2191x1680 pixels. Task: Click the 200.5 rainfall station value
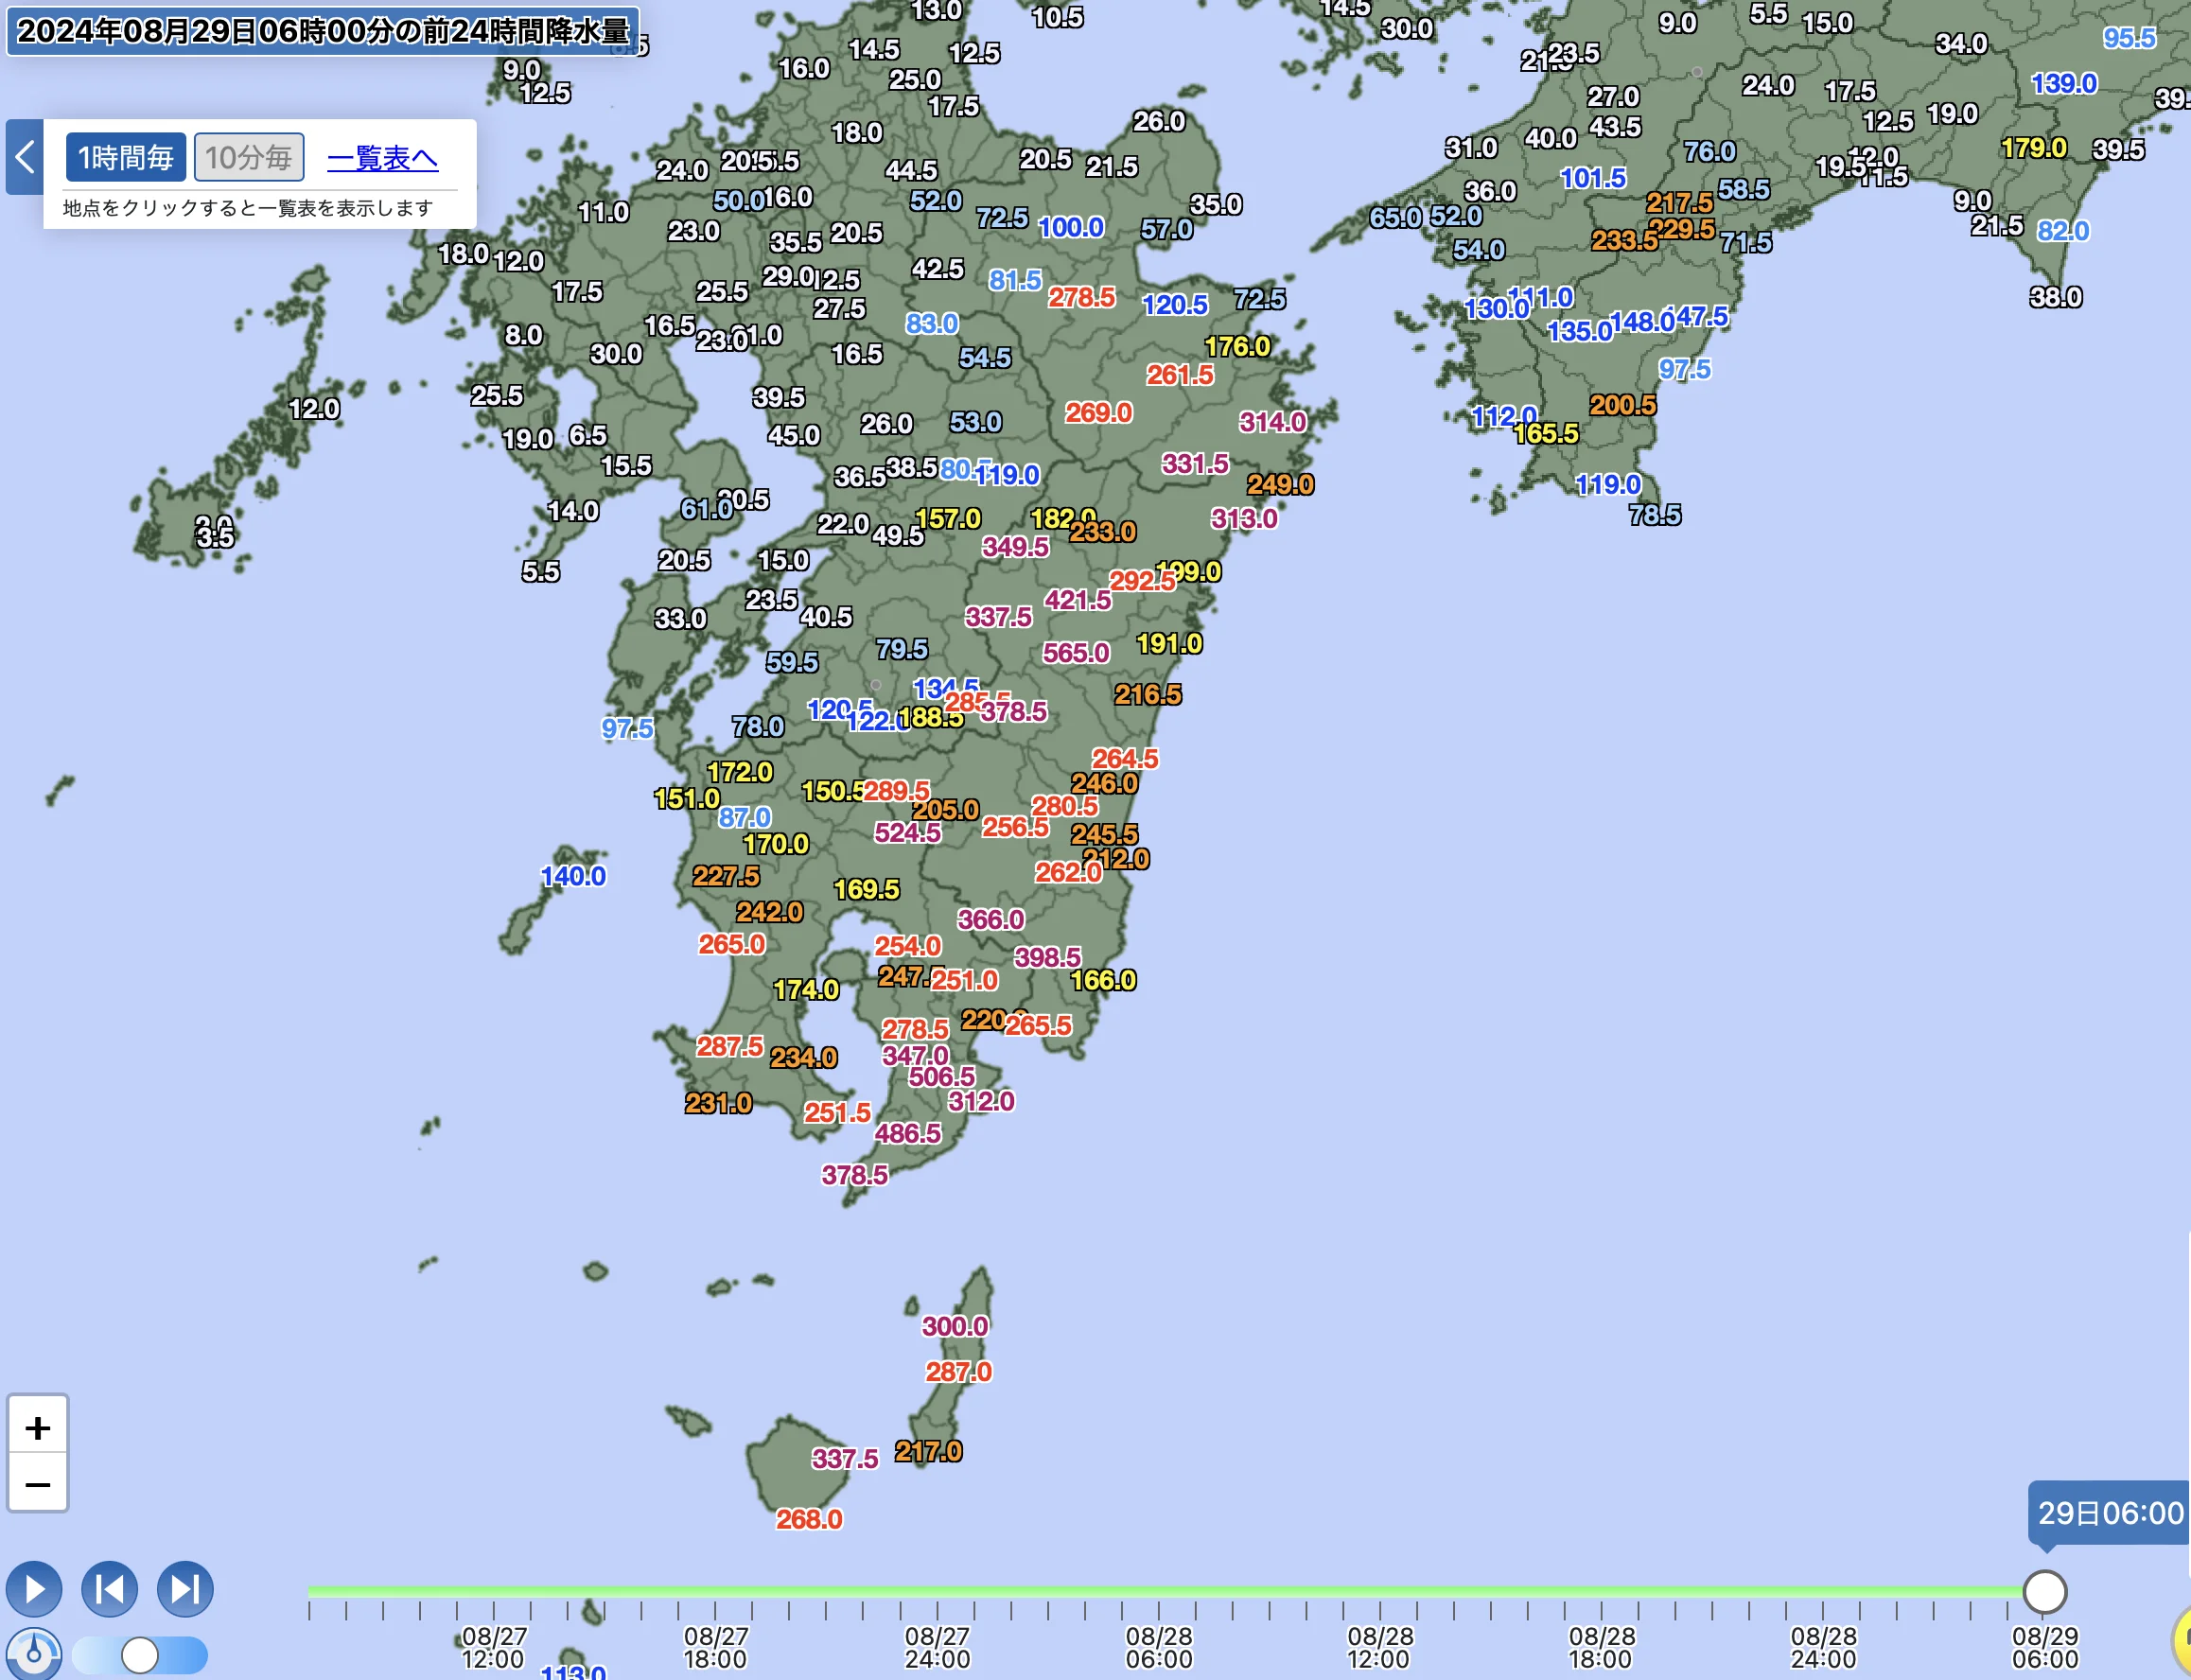tap(1622, 405)
